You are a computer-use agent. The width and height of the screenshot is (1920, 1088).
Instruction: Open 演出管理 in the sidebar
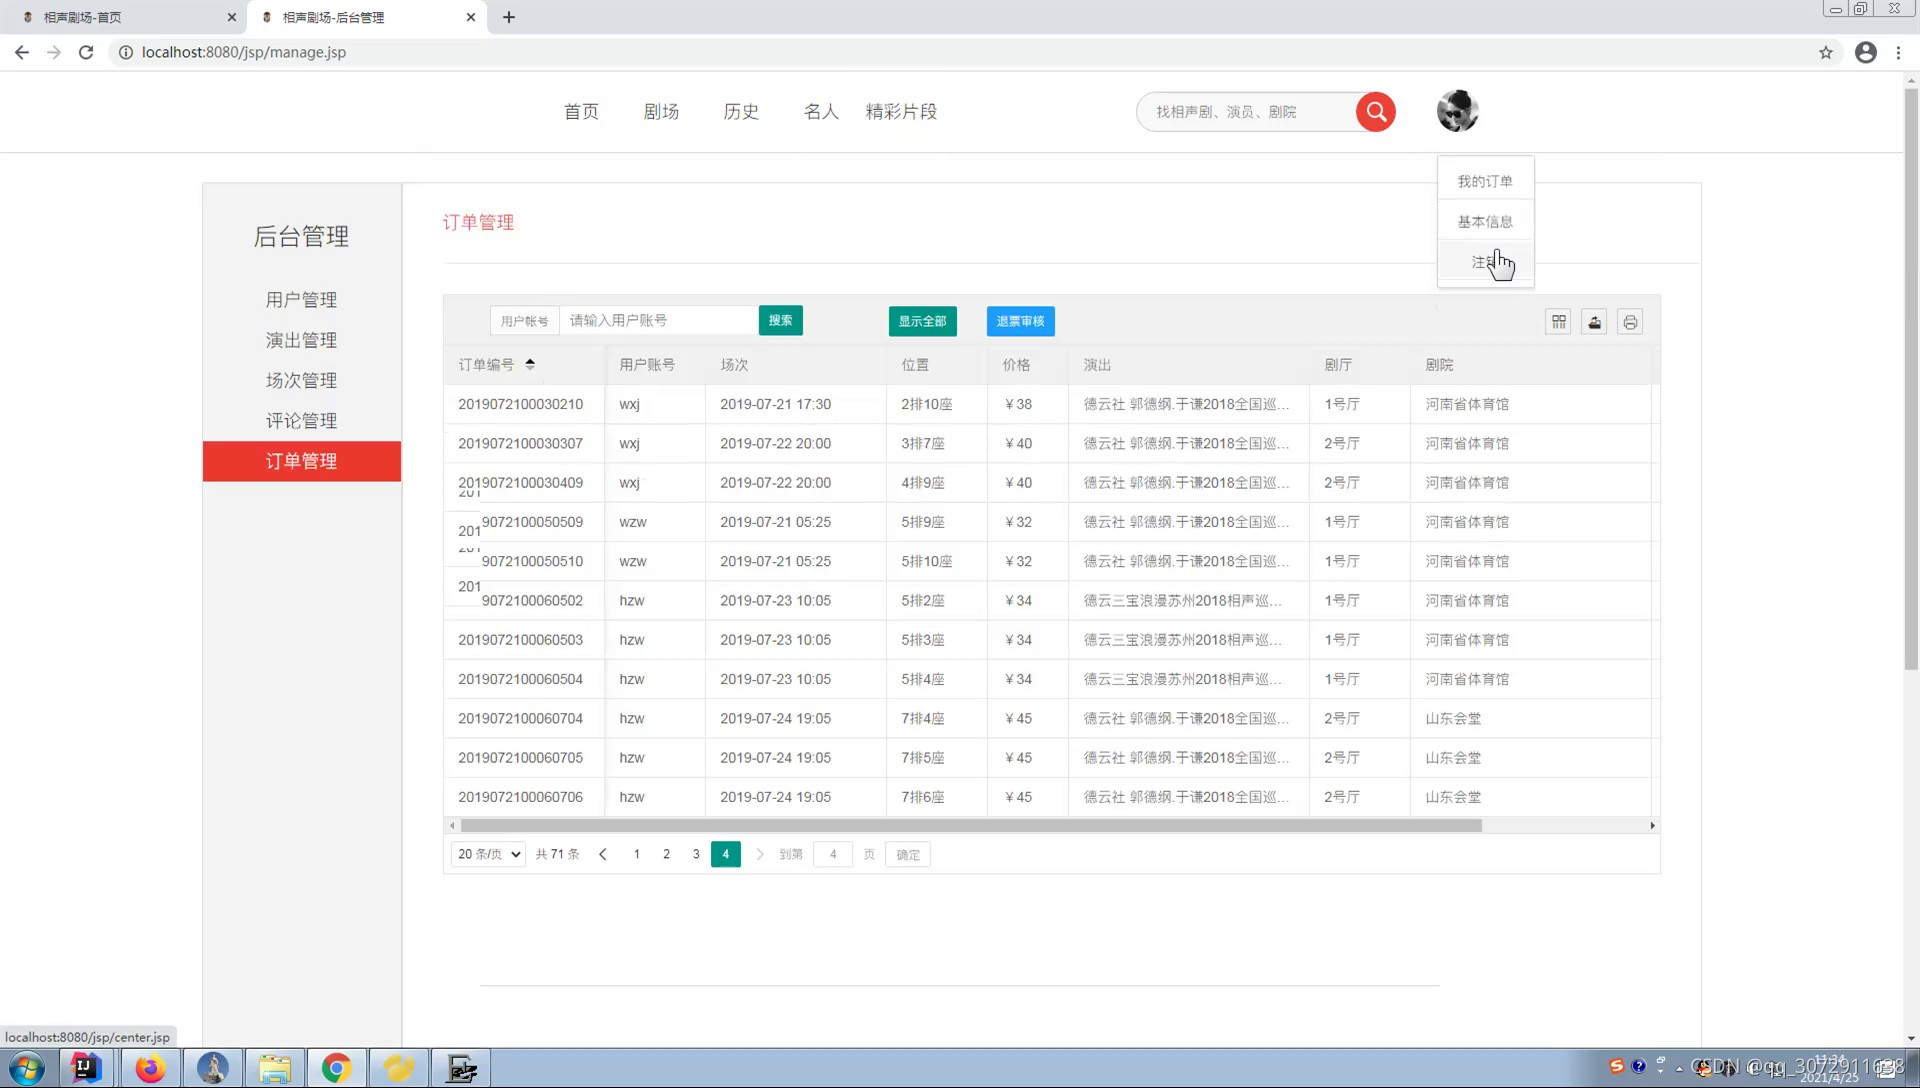[301, 340]
